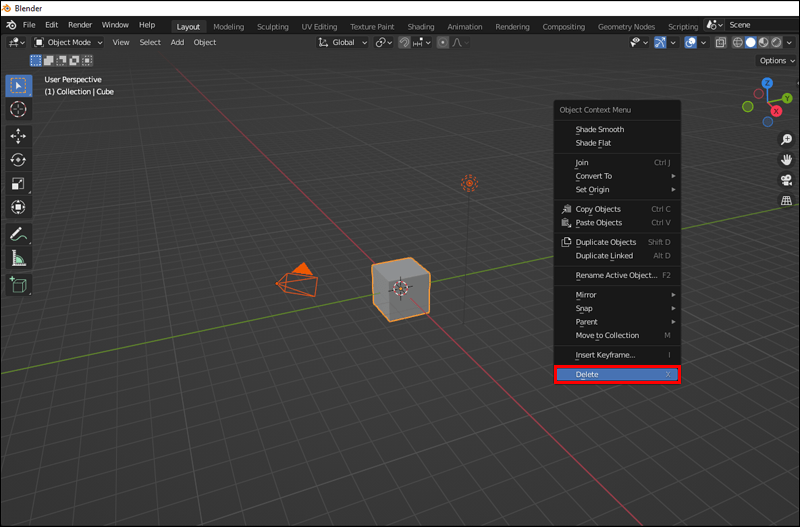Image resolution: width=800 pixels, height=527 pixels.
Task: Switch to the Sculpting workspace tab
Action: coord(273,26)
